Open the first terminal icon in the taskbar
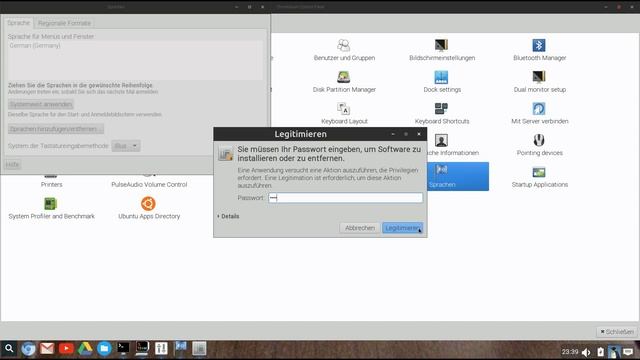 tap(123, 348)
